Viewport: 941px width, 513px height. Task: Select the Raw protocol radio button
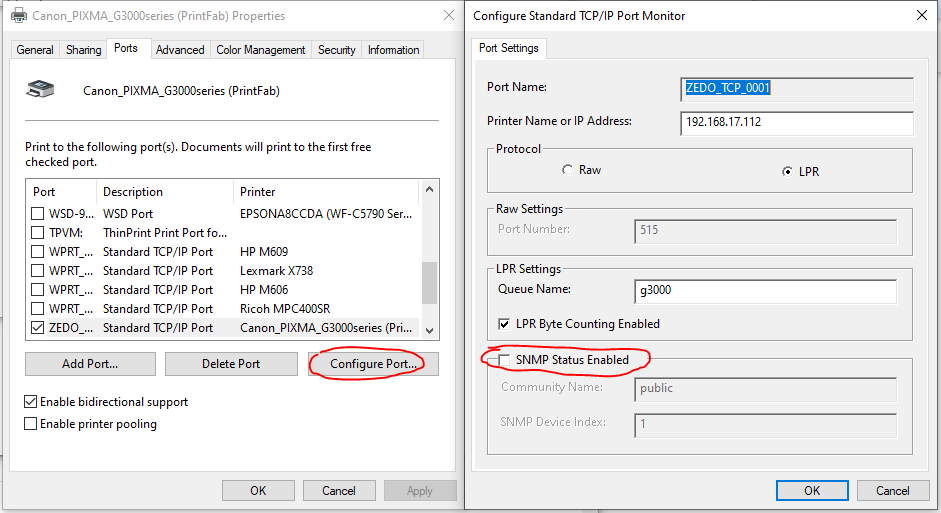[568, 171]
